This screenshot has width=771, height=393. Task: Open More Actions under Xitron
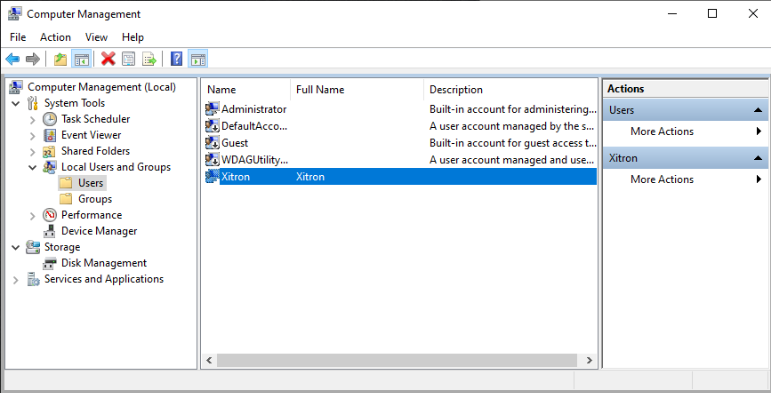(662, 179)
